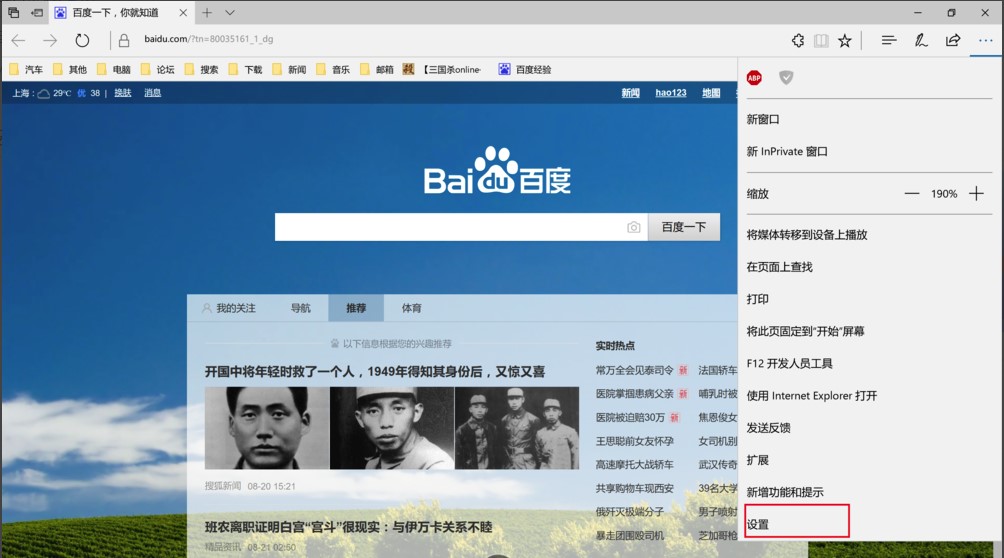This screenshot has height=558, width=1004.
Task: Select 新窗口 menu entry
Action: click(x=763, y=119)
